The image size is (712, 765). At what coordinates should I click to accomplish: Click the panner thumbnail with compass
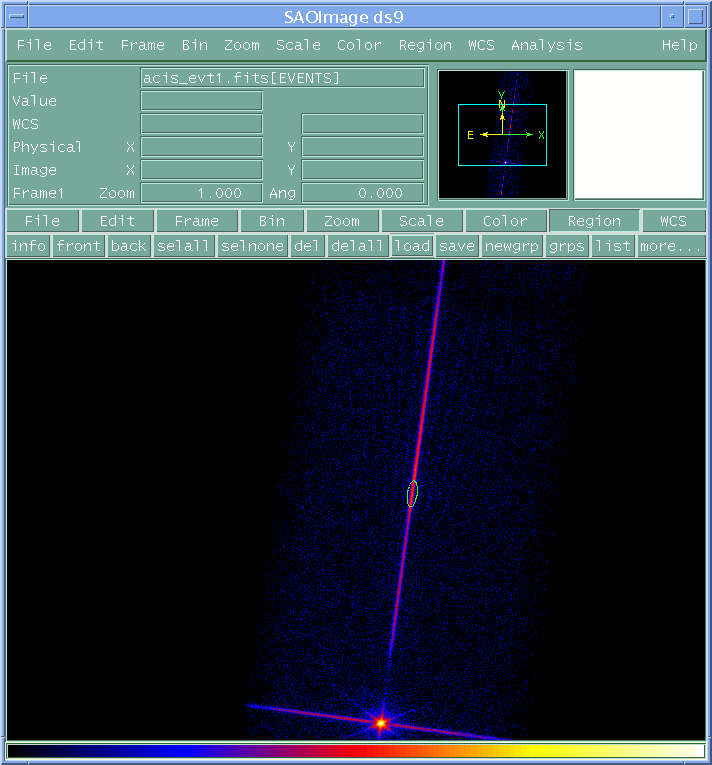pyautogui.click(x=503, y=135)
